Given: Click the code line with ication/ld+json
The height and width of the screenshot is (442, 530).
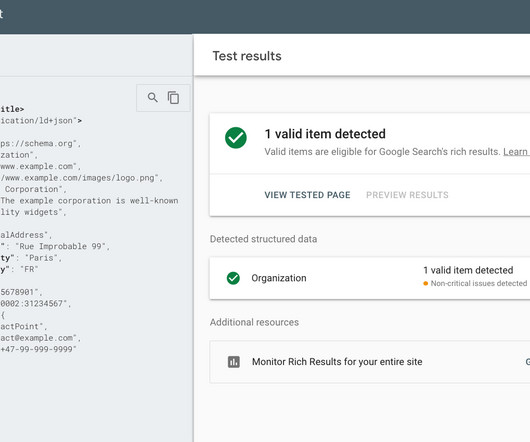Looking at the screenshot, I should pyautogui.click(x=41, y=121).
